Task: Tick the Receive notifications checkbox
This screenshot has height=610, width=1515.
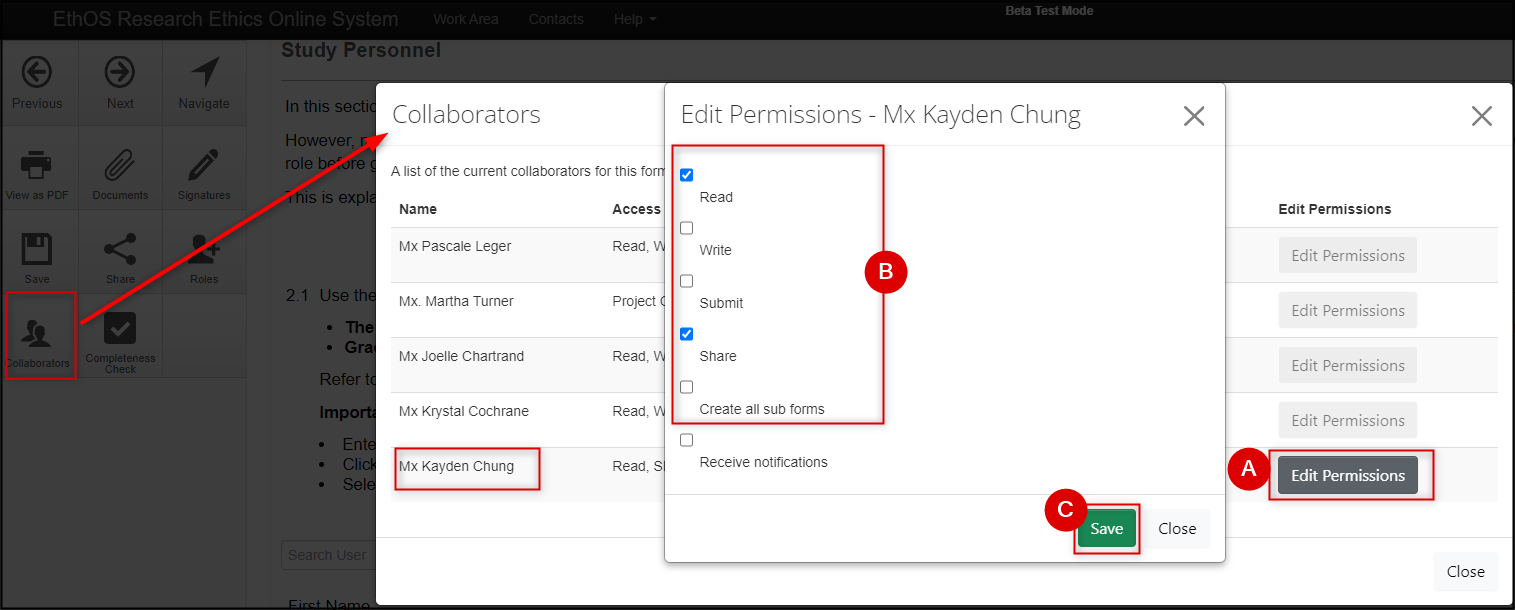Action: click(x=687, y=440)
